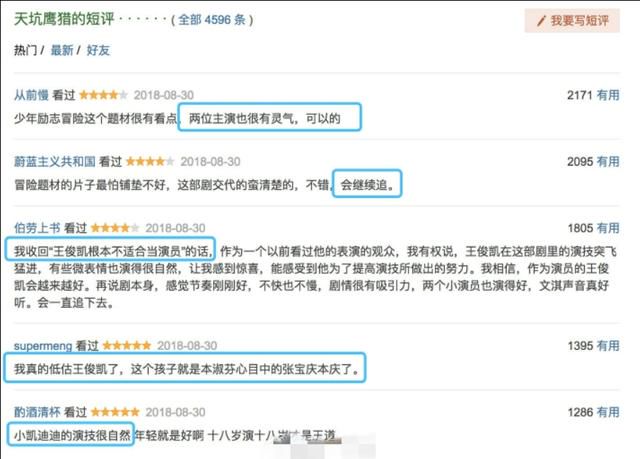Open user 从前慢's profile

click(31, 95)
